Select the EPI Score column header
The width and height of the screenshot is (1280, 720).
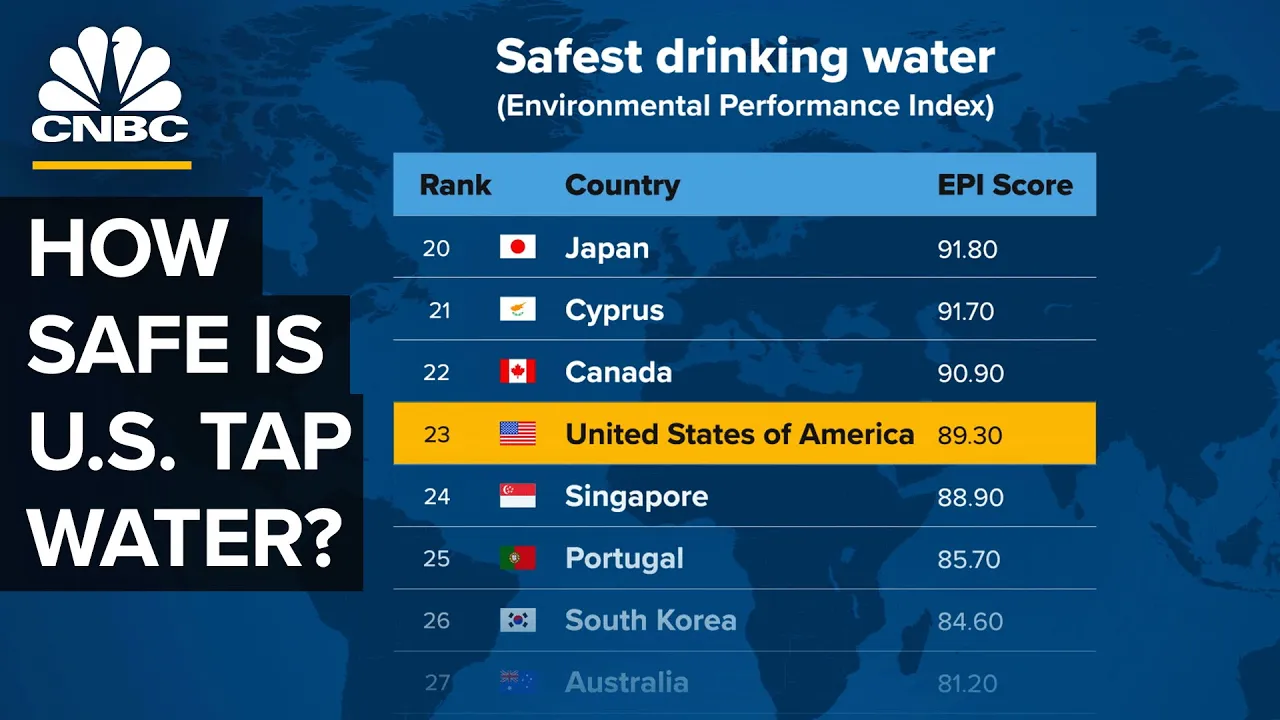click(x=1004, y=185)
